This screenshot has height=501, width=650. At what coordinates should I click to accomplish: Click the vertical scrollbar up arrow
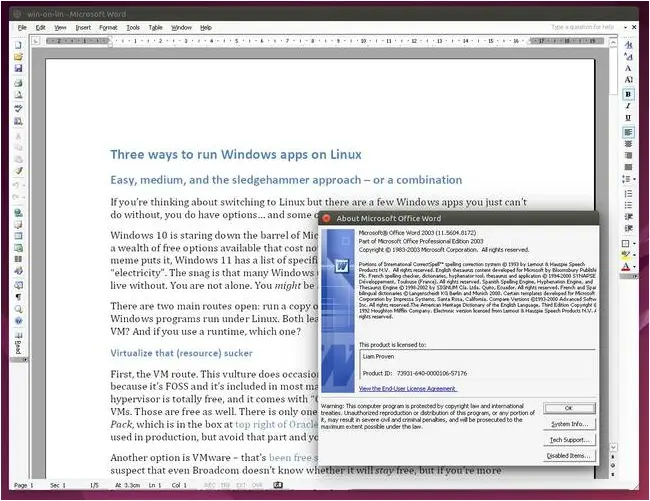[613, 42]
